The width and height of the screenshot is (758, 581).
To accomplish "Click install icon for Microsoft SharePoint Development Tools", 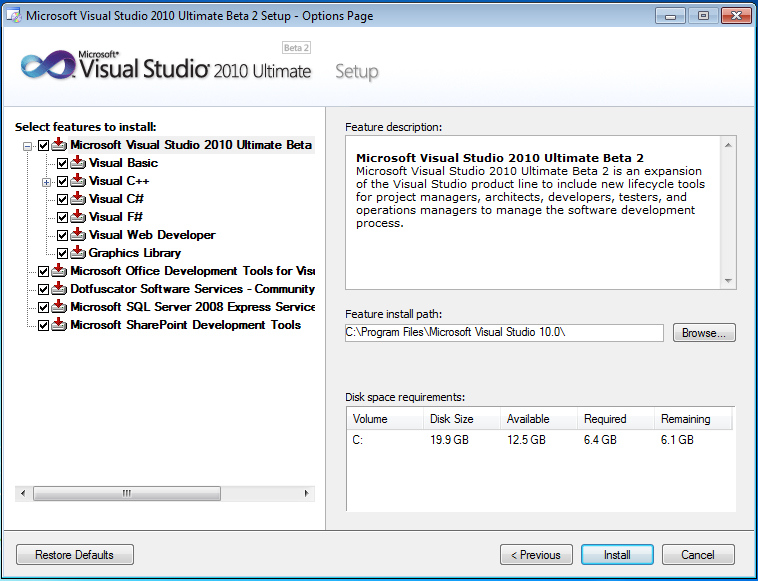I will click(59, 325).
